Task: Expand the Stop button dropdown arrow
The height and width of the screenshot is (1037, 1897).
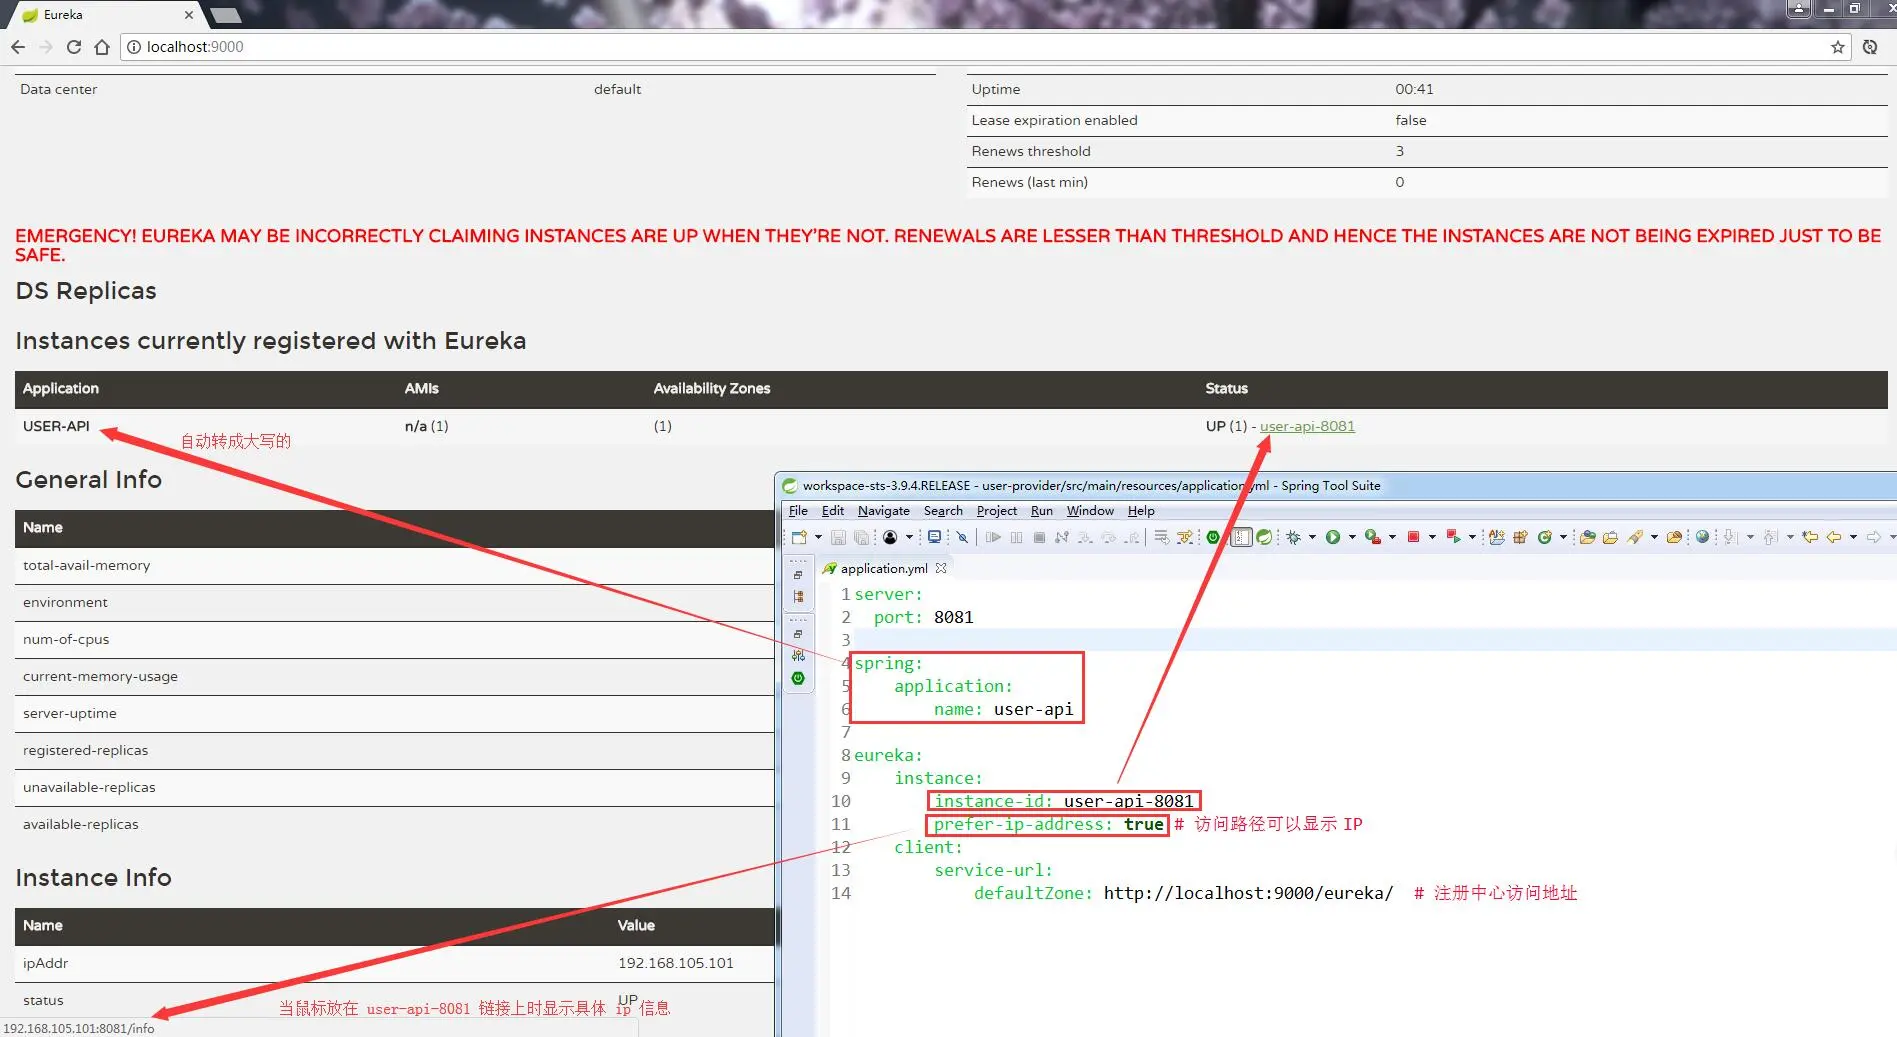Action: point(1432,537)
